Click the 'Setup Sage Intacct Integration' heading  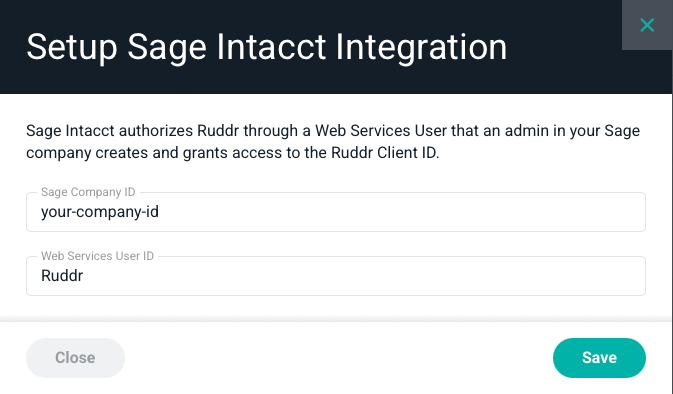[267, 47]
